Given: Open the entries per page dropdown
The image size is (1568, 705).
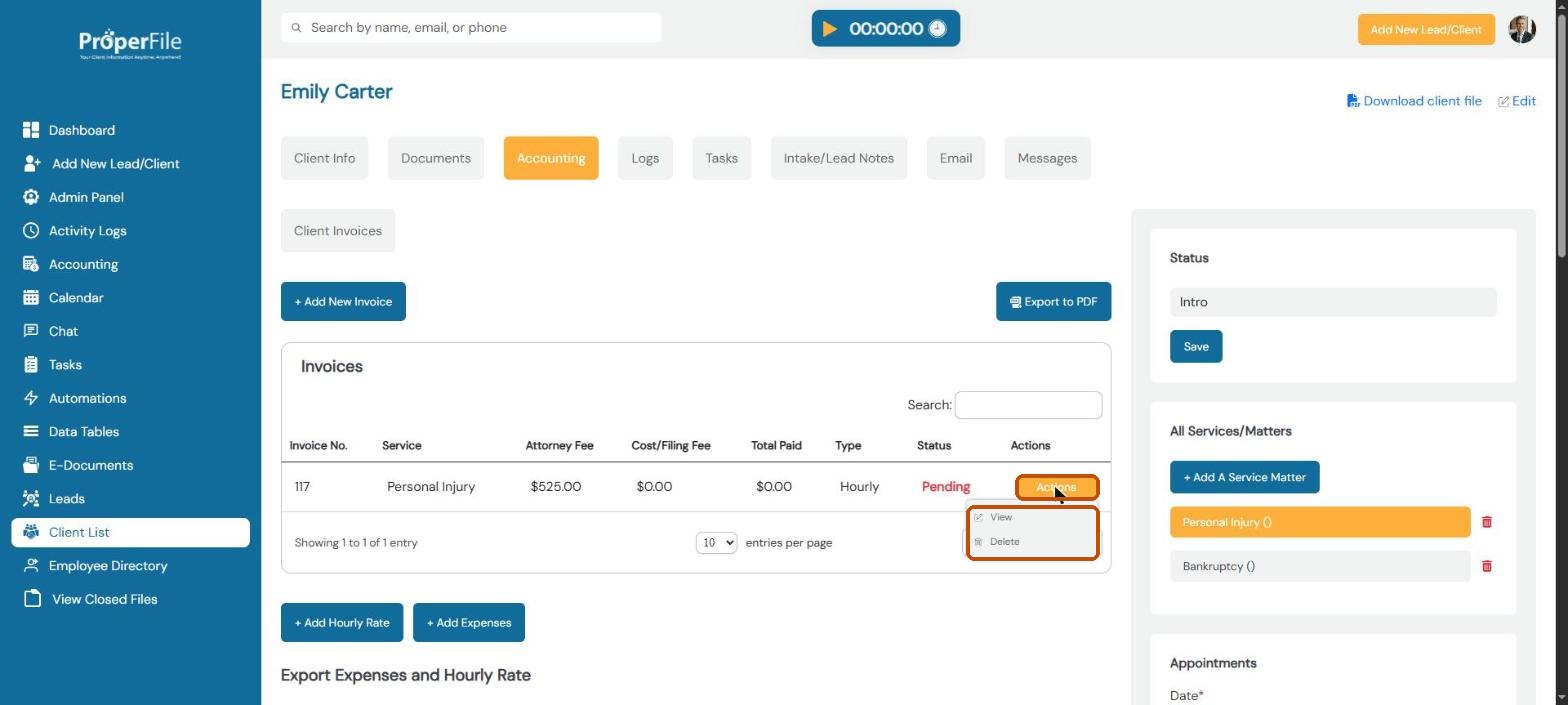Looking at the screenshot, I should (717, 542).
